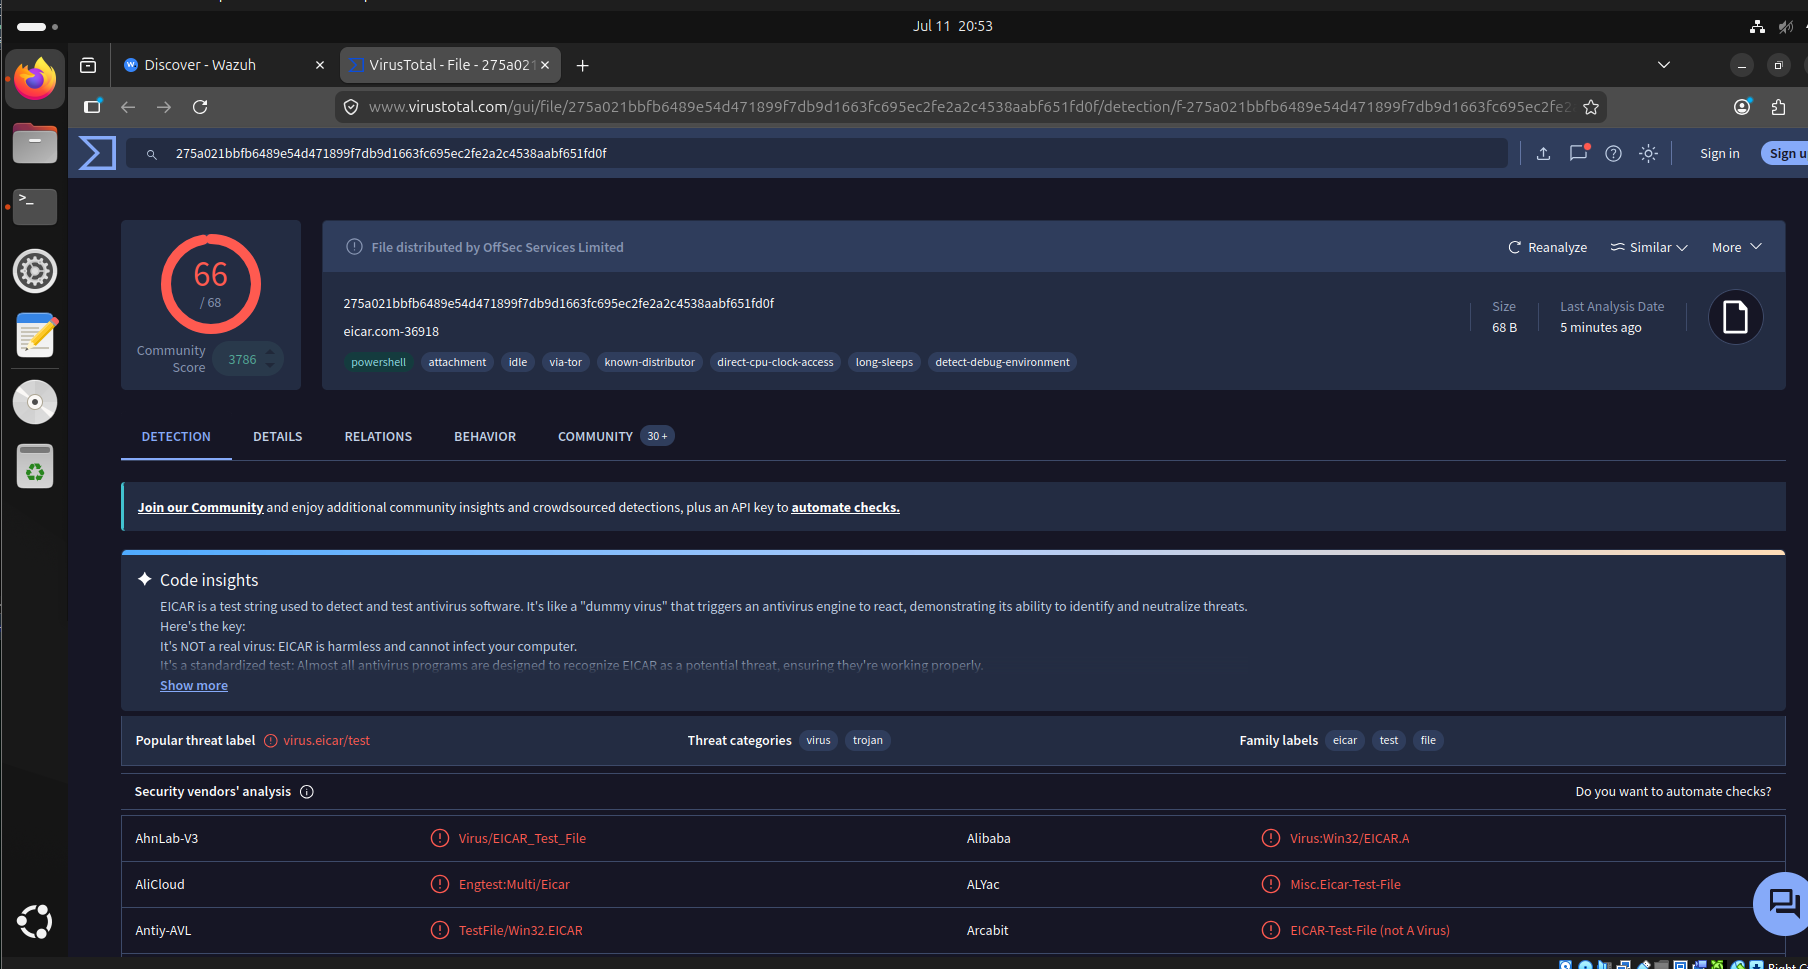Open the notifications chat icon in header
1808x969 pixels.
(1579, 153)
